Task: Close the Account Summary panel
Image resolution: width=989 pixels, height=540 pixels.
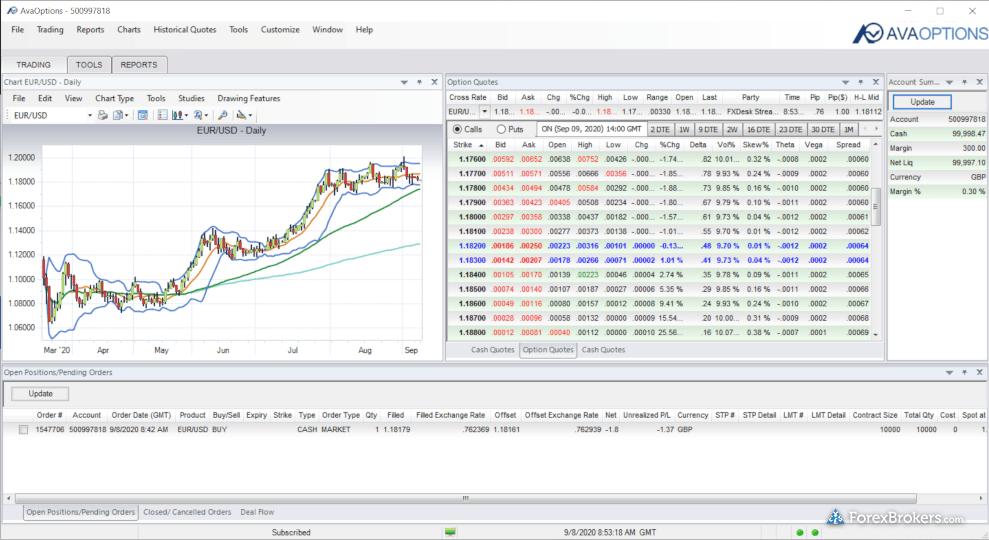Action: tap(980, 82)
